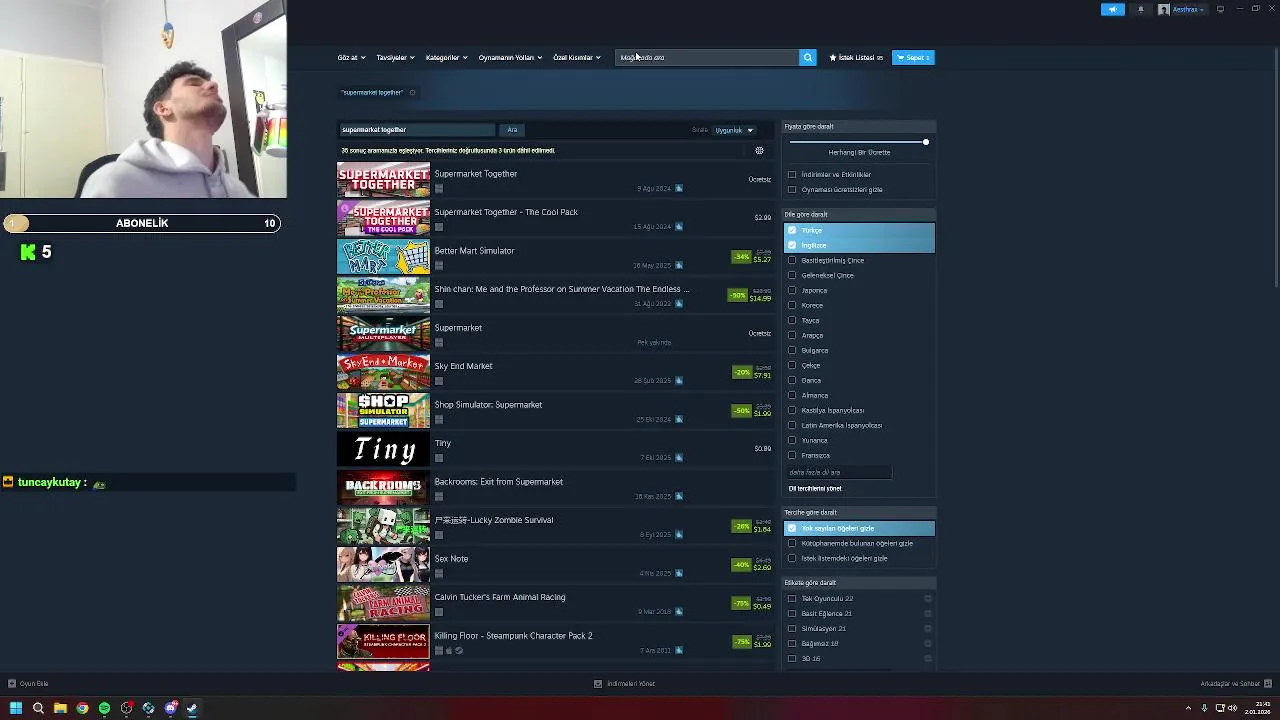Screen dimensions: 1280x720
Task: Check Oynaması ücretsizleri gizle option
Action: click(792, 190)
